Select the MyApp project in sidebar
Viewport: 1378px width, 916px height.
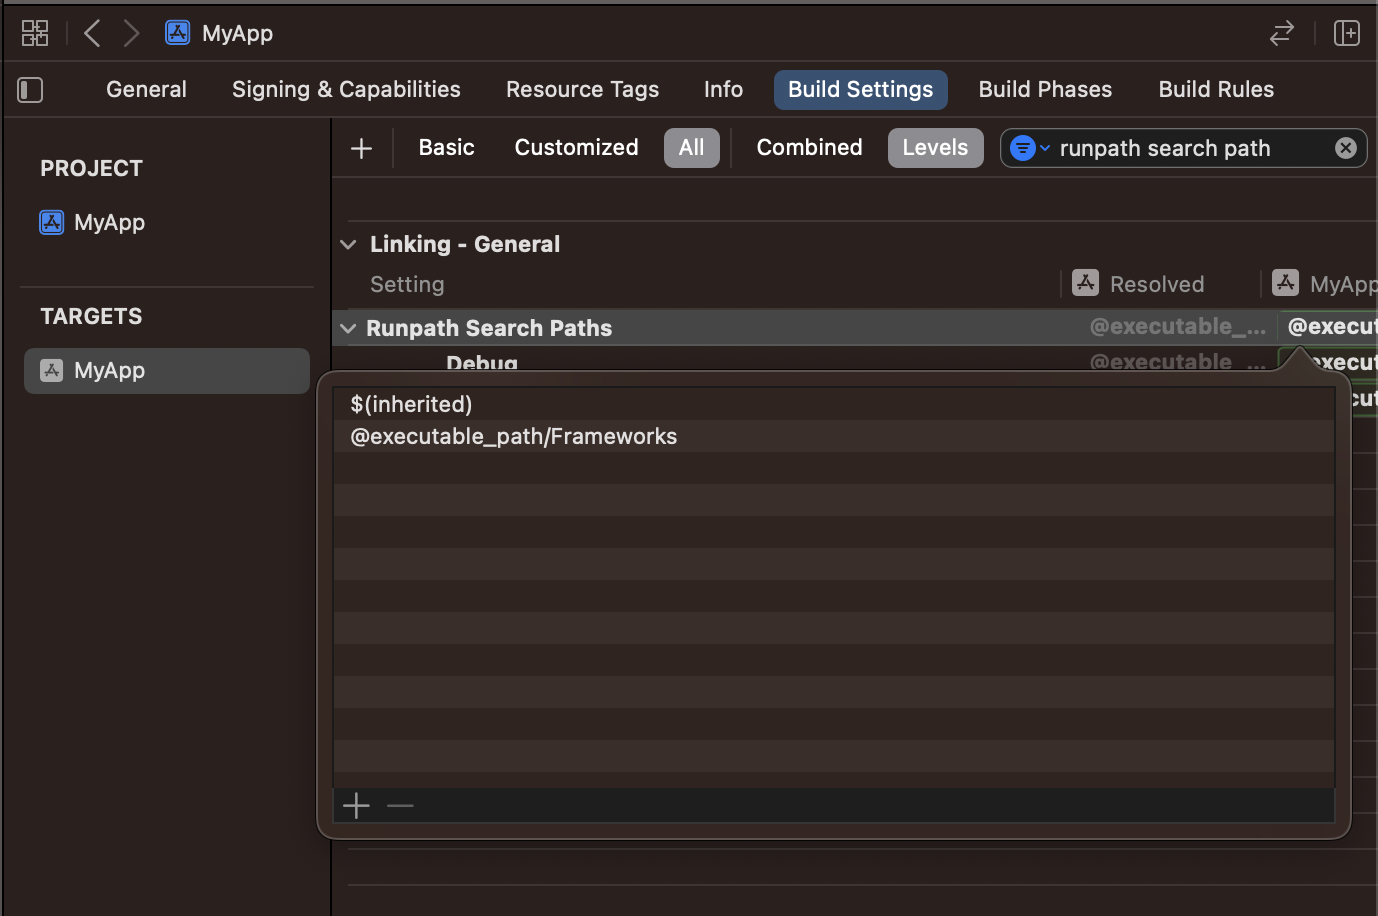92,222
